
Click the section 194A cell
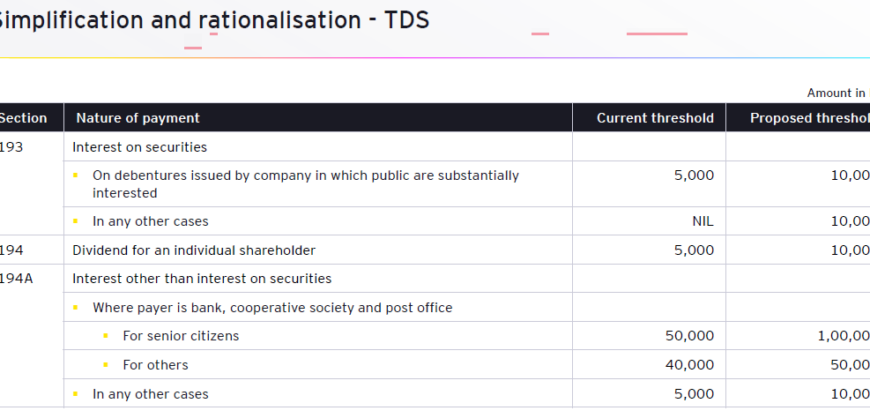point(31,278)
